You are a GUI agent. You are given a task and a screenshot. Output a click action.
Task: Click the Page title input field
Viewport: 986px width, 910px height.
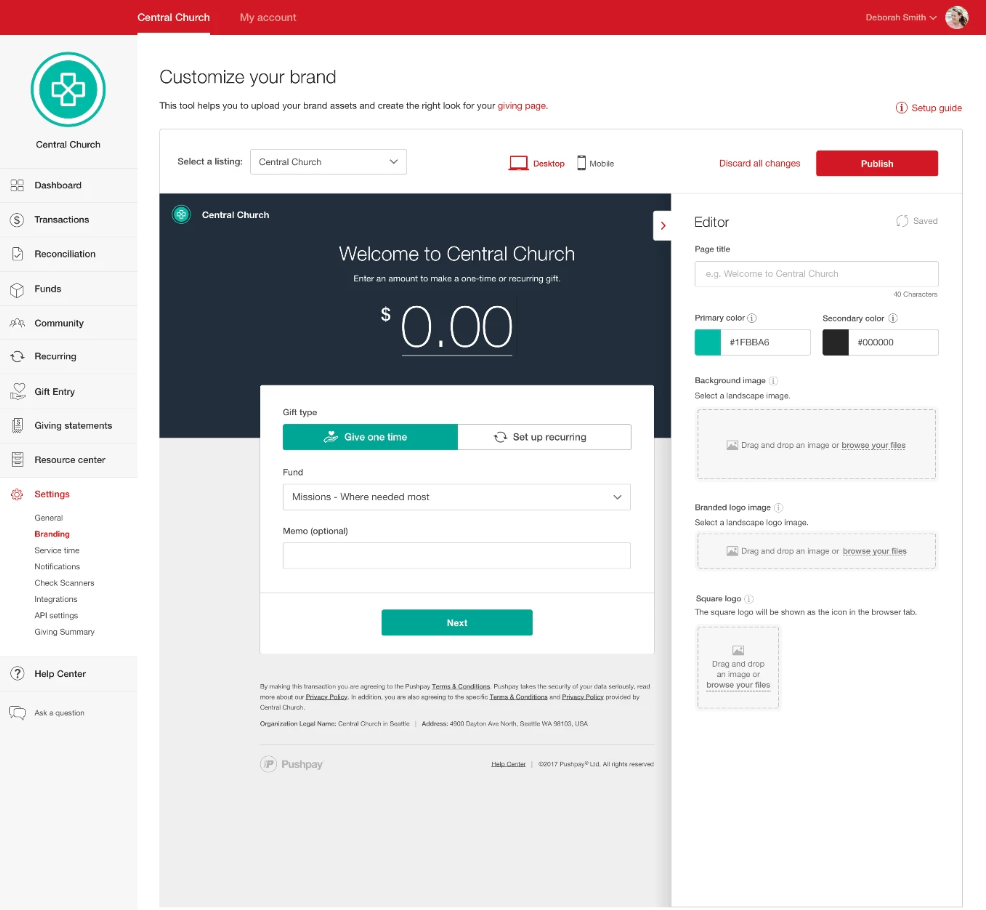(x=816, y=273)
